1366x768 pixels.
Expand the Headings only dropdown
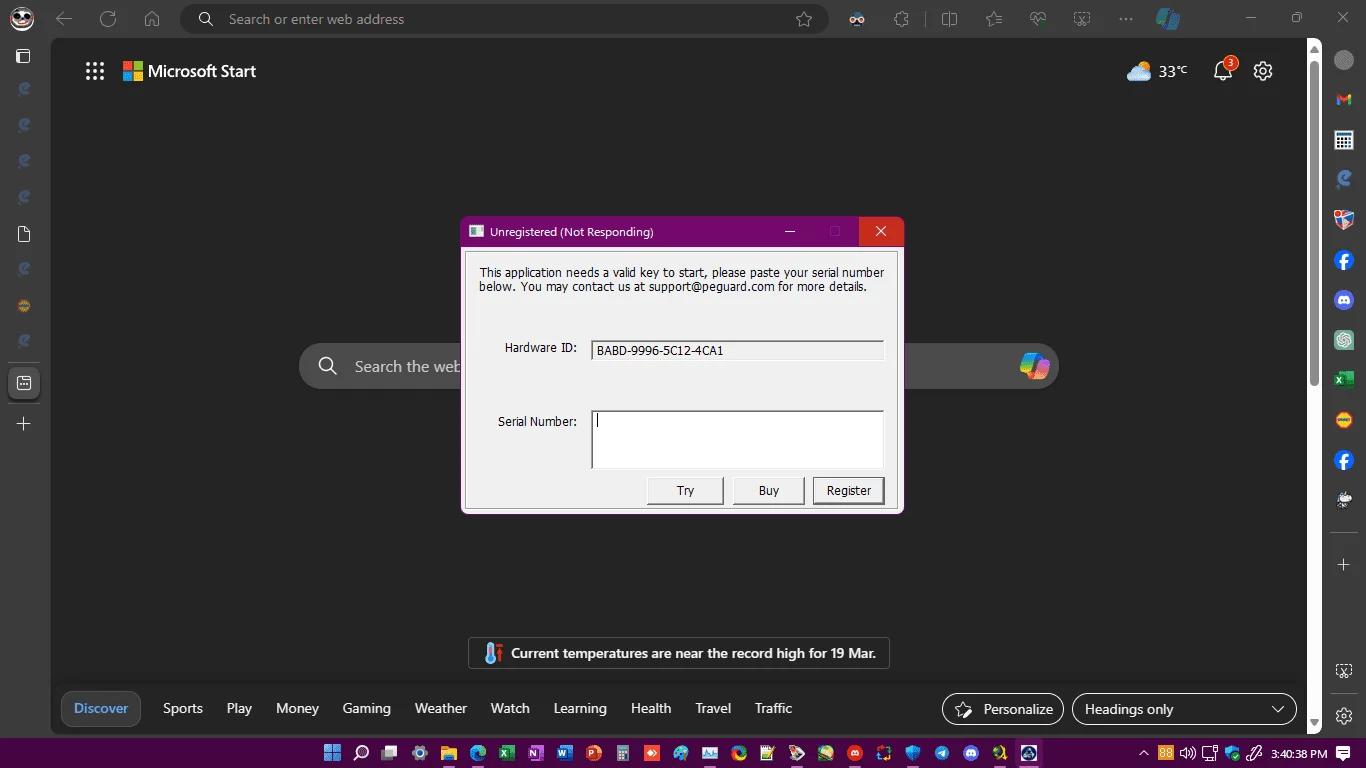1184,709
